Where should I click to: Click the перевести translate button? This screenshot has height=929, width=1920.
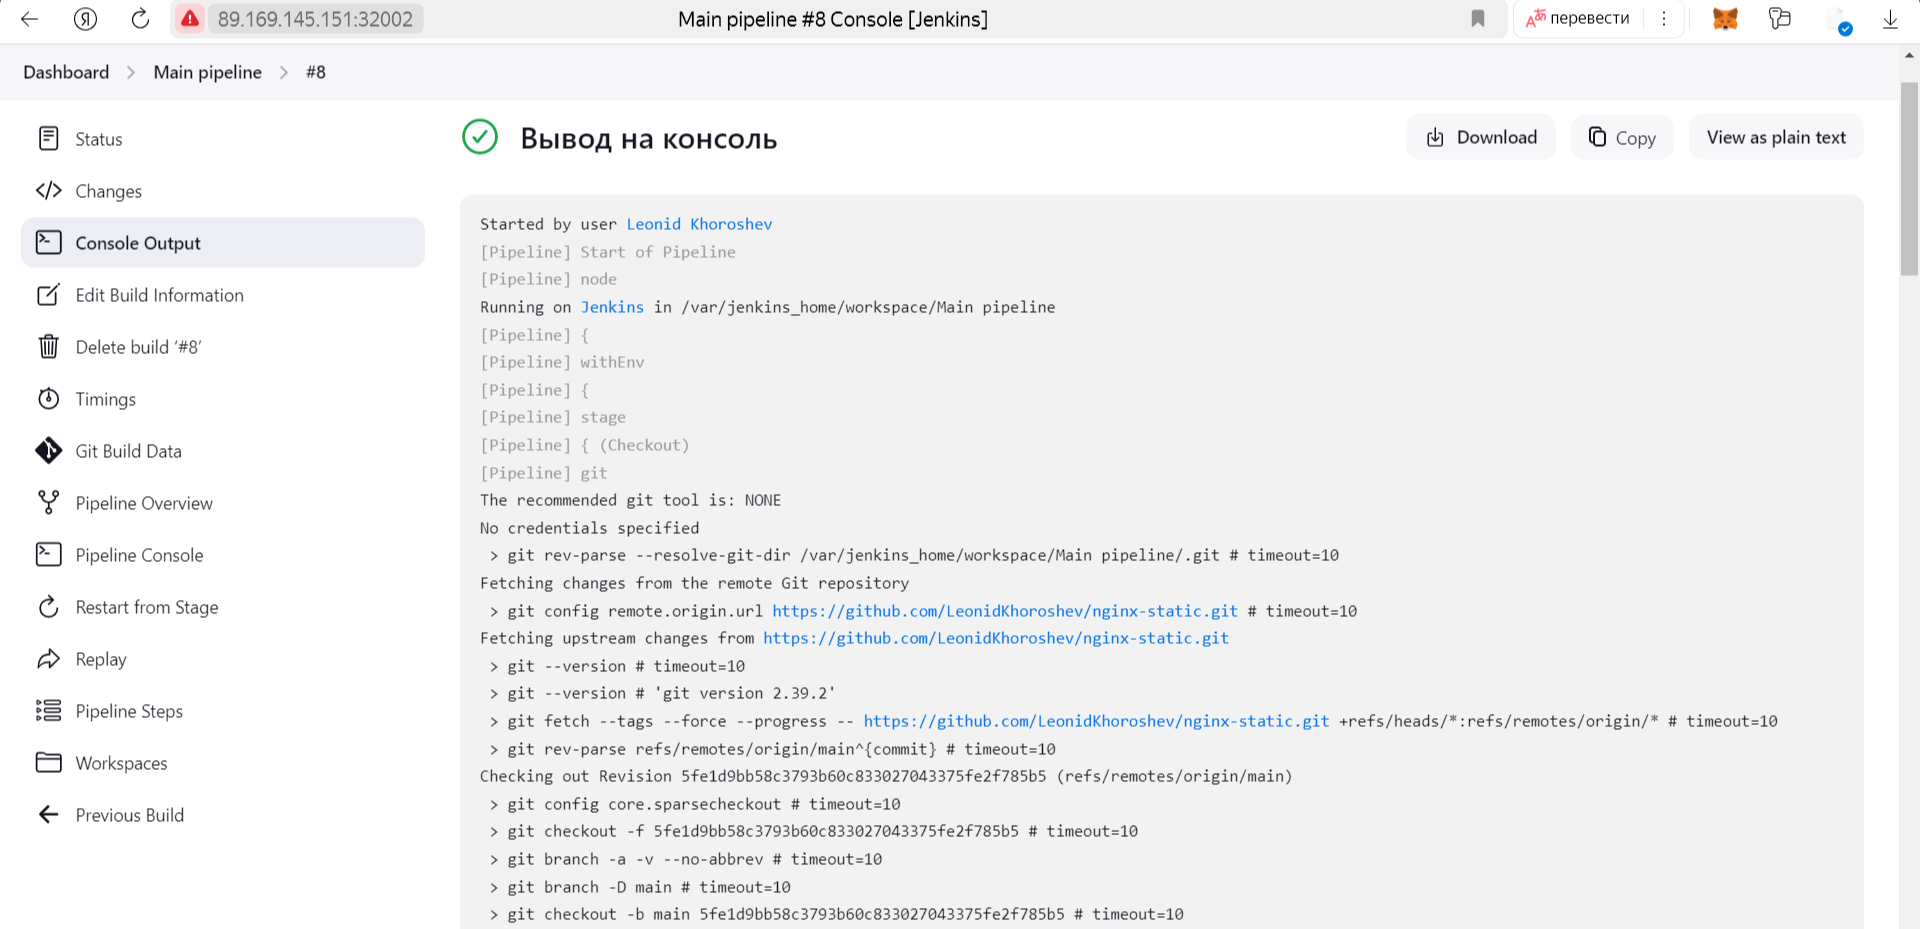pyautogui.click(x=1578, y=18)
